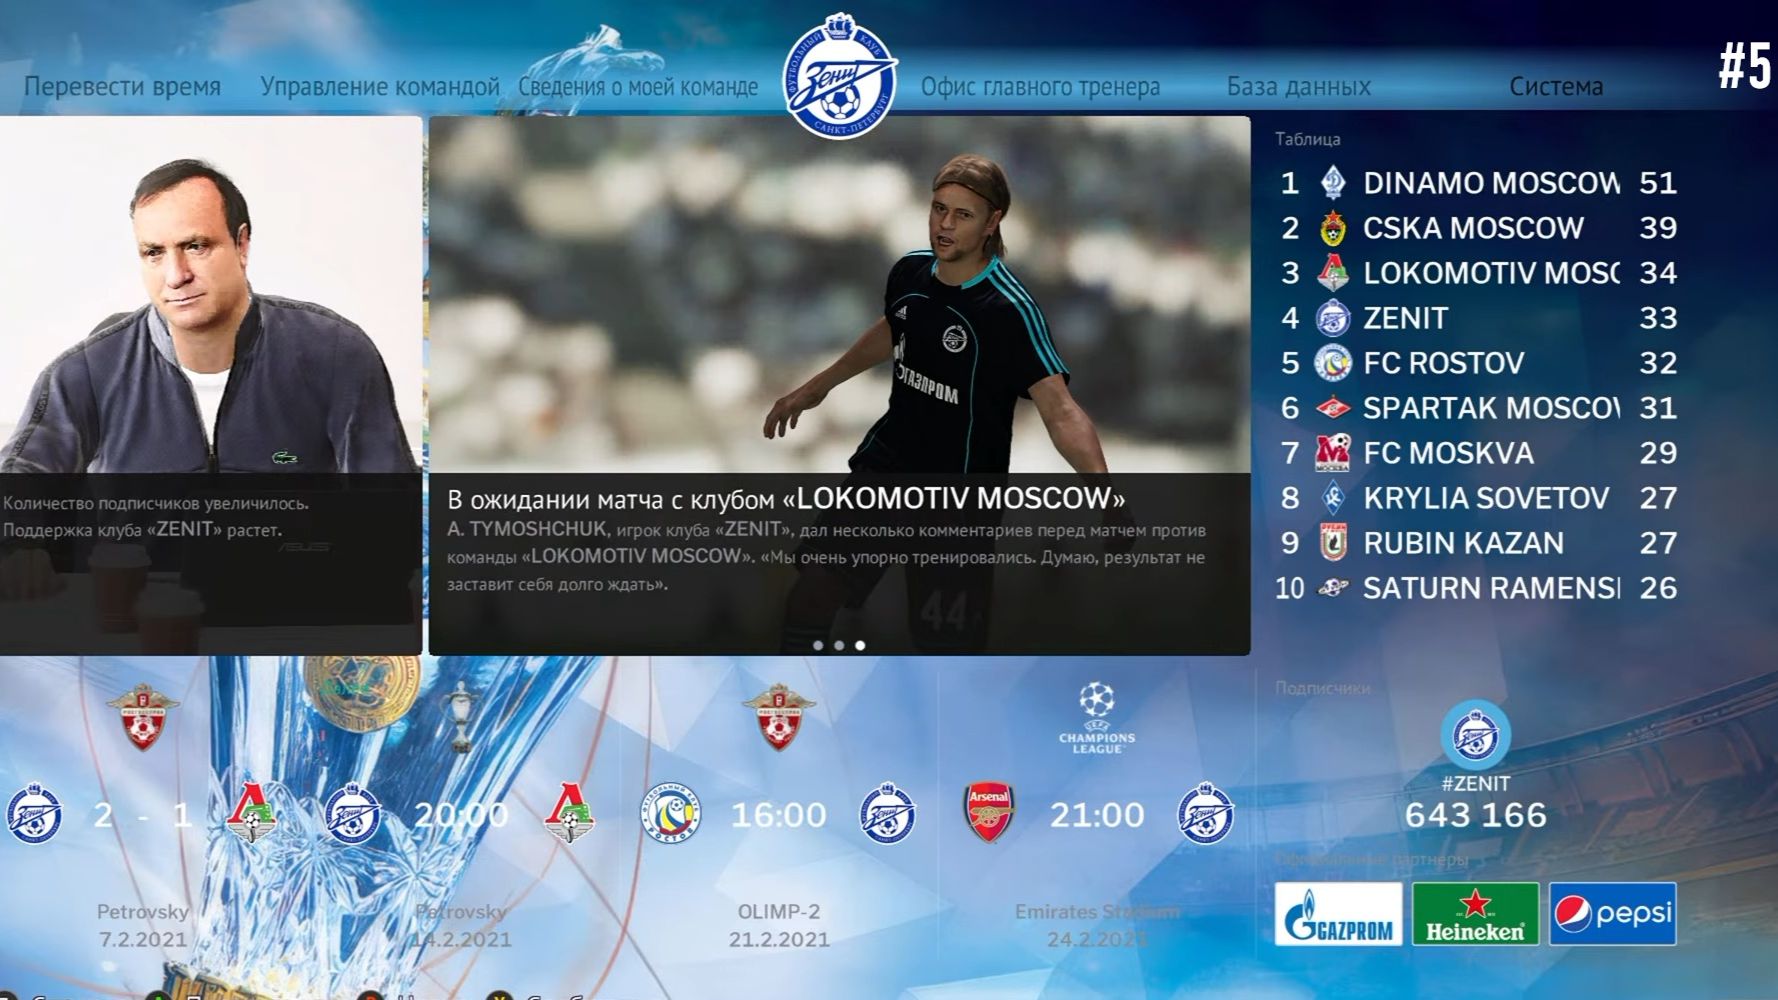Screen dimensions: 1778x1000
Task: Click the Champions League logo
Action: (x=1097, y=718)
